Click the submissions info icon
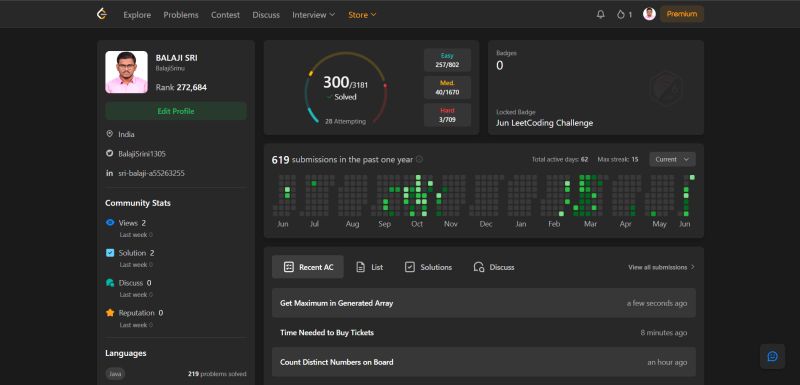Image resolution: width=800 pixels, height=385 pixels. 419,159
